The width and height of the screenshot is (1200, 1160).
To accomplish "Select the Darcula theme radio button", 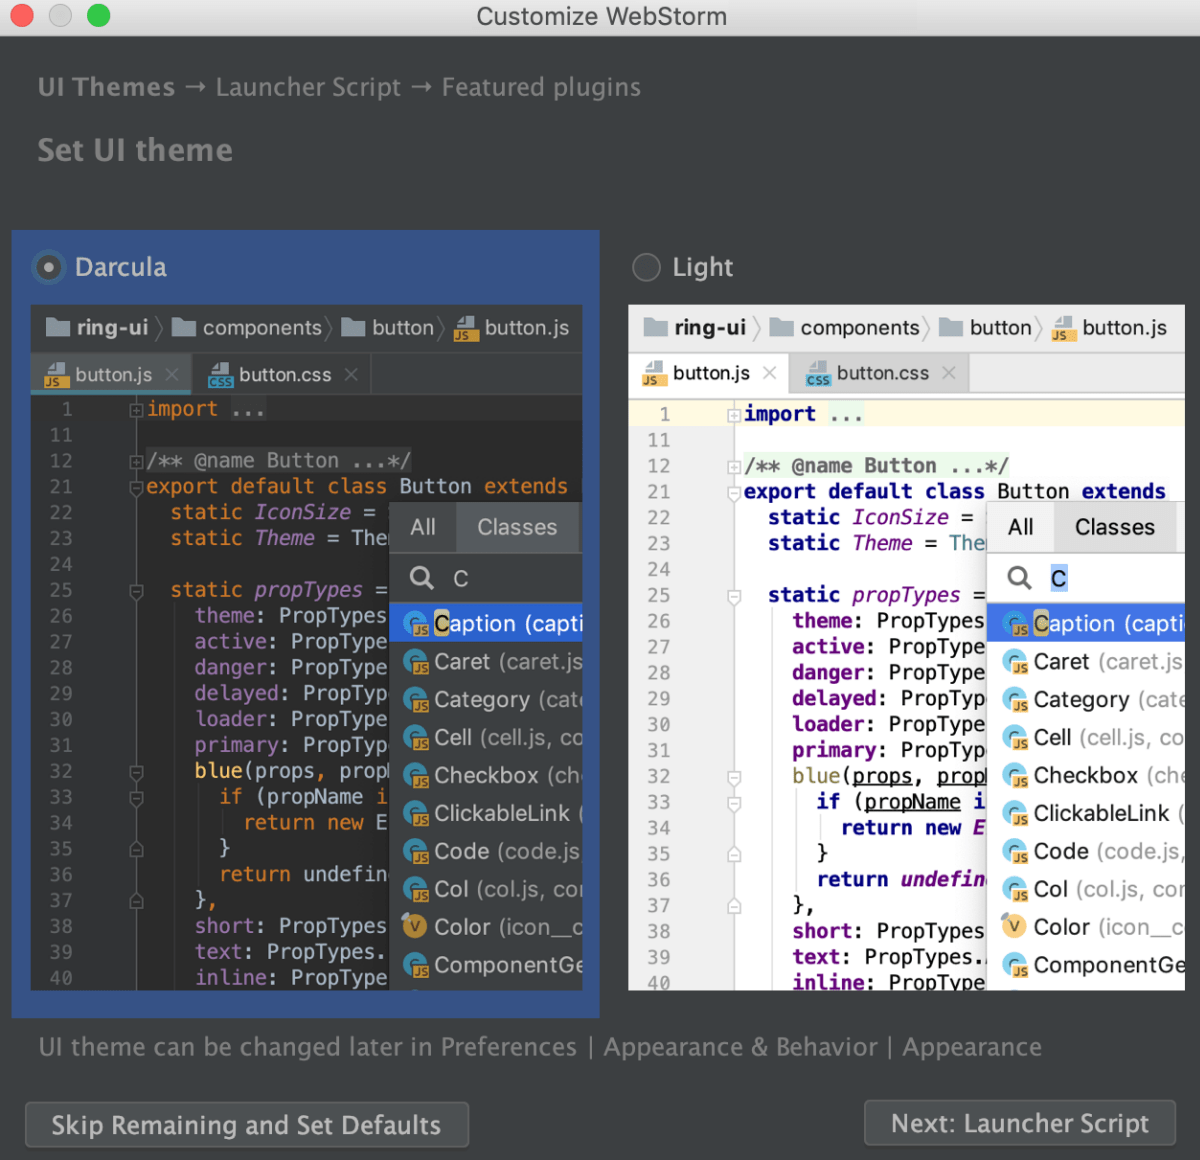I will (48, 267).
